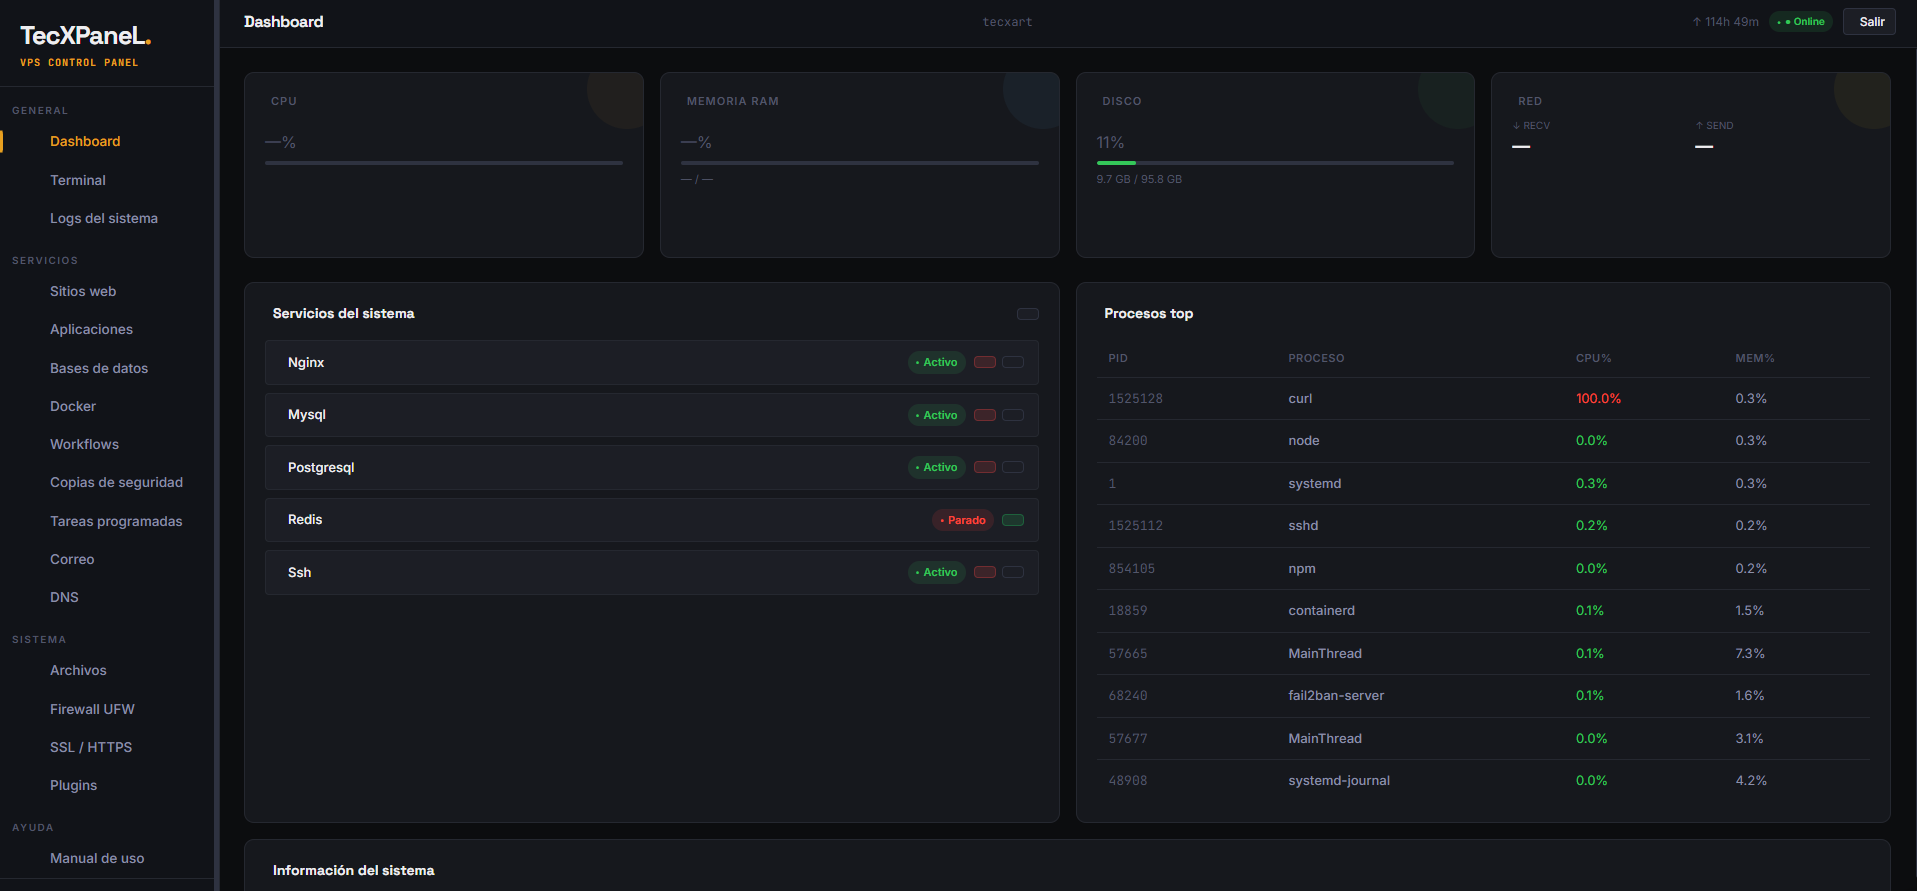1917x891 pixels.
Task: Click the Memoria RAM progress bar
Action: point(860,163)
